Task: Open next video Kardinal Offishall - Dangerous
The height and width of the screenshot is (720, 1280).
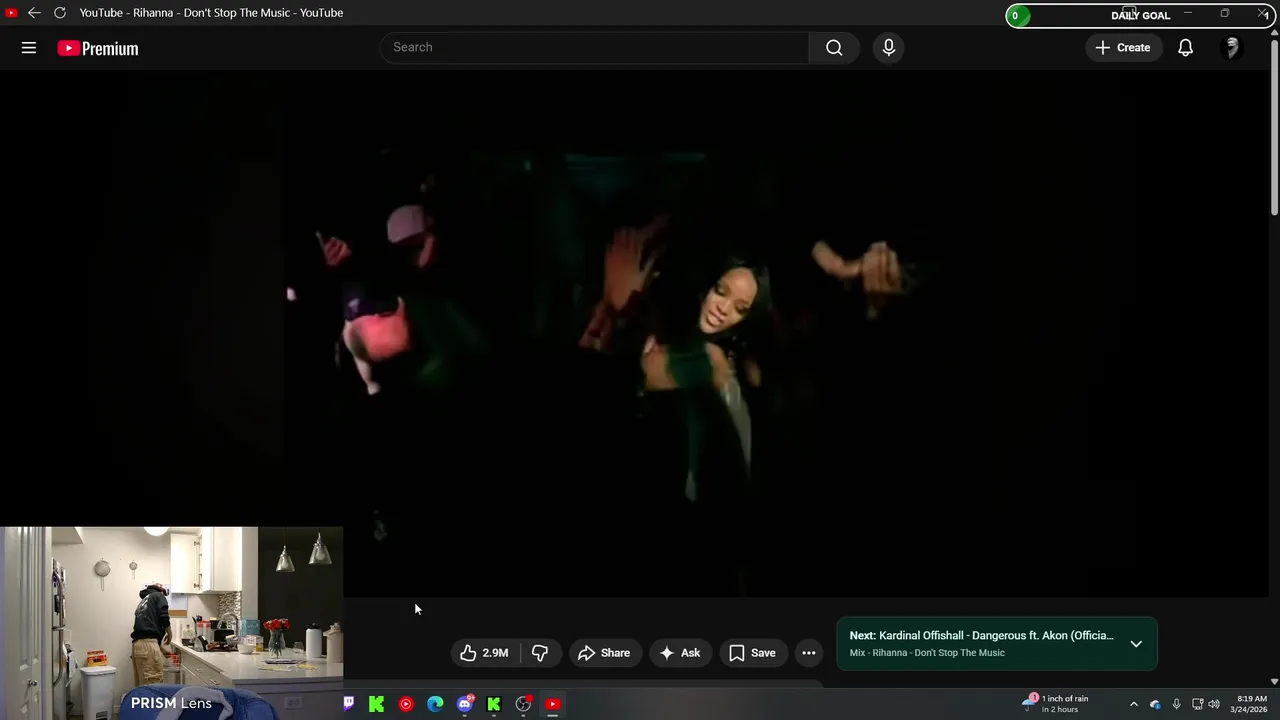Action: point(981,636)
